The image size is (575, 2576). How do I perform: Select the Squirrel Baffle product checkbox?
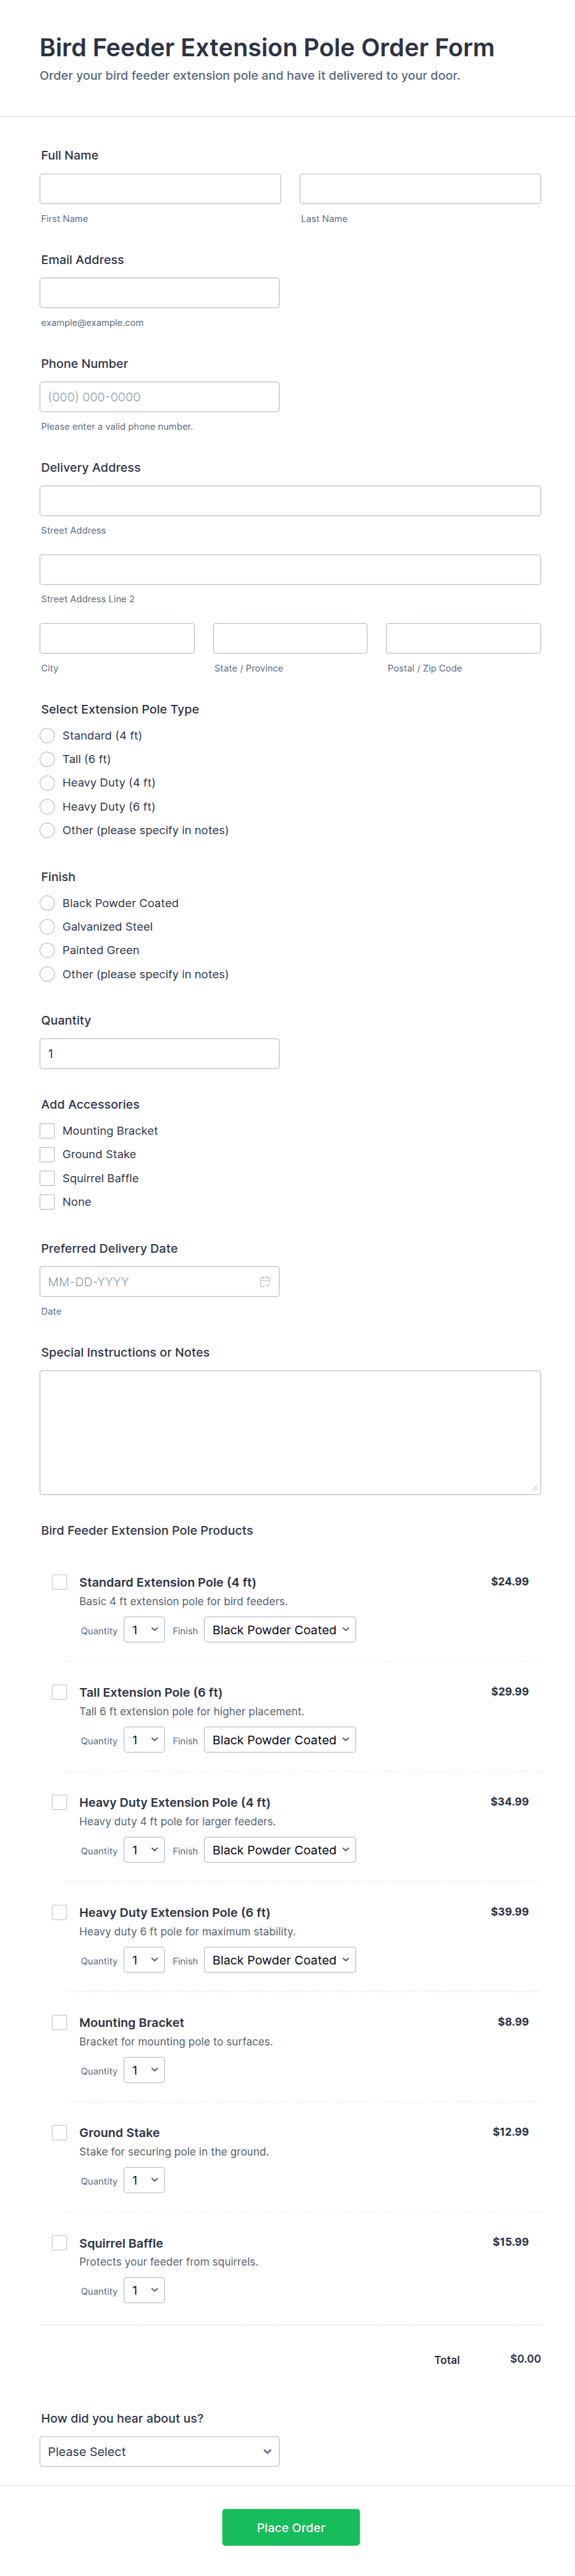pyautogui.click(x=60, y=2242)
